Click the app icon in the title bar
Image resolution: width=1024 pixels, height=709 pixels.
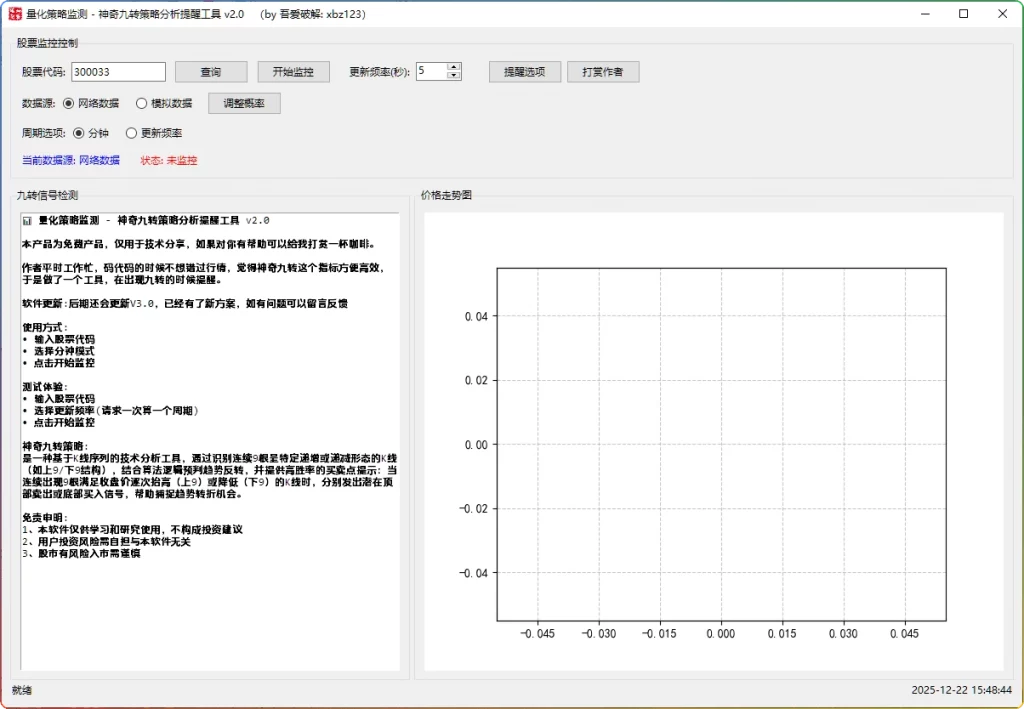click(x=14, y=14)
